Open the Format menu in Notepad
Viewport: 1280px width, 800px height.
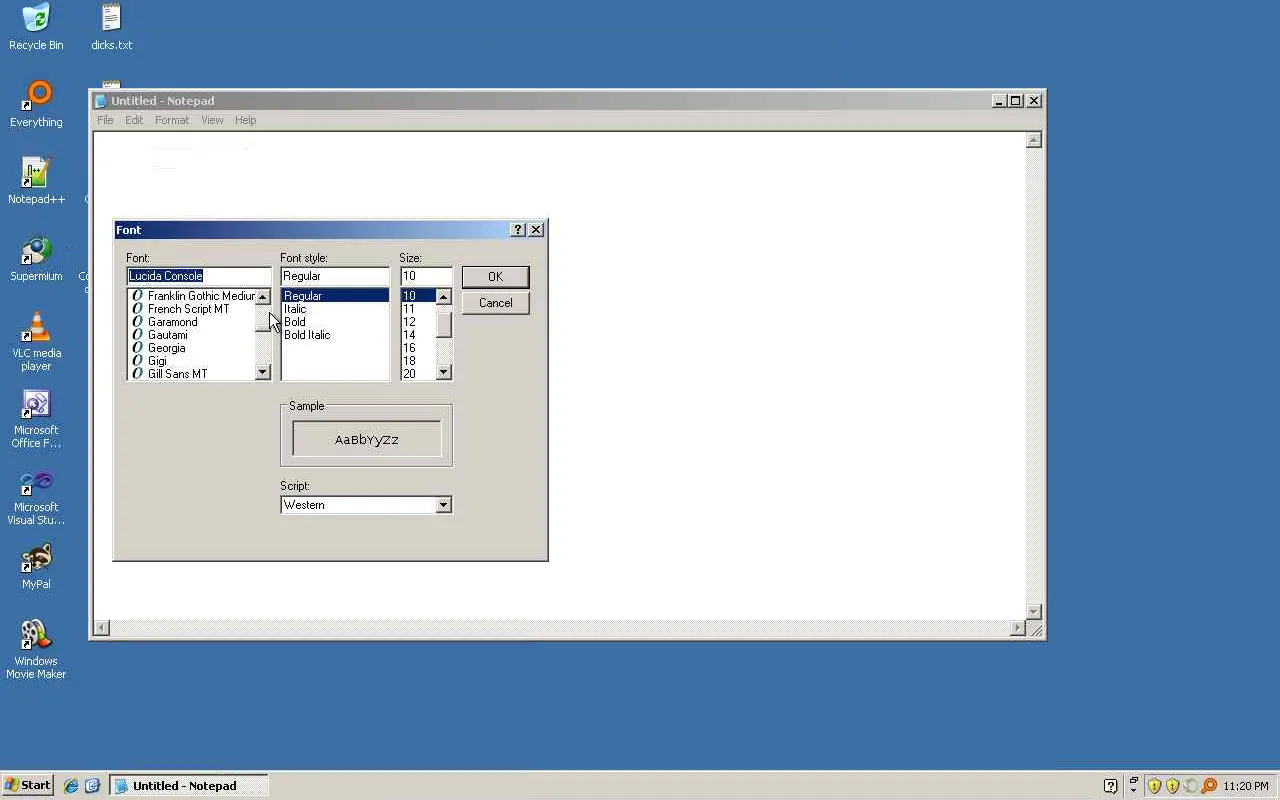pos(172,120)
